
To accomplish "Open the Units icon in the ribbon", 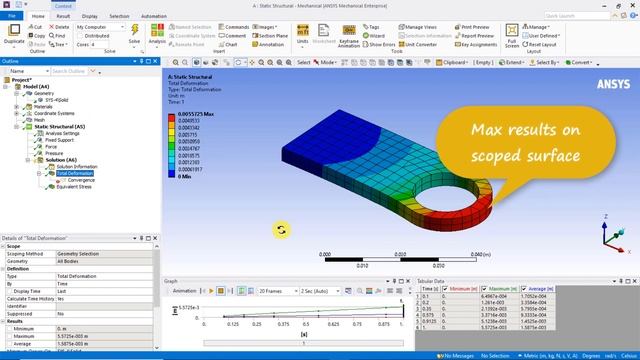I will click(302, 31).
